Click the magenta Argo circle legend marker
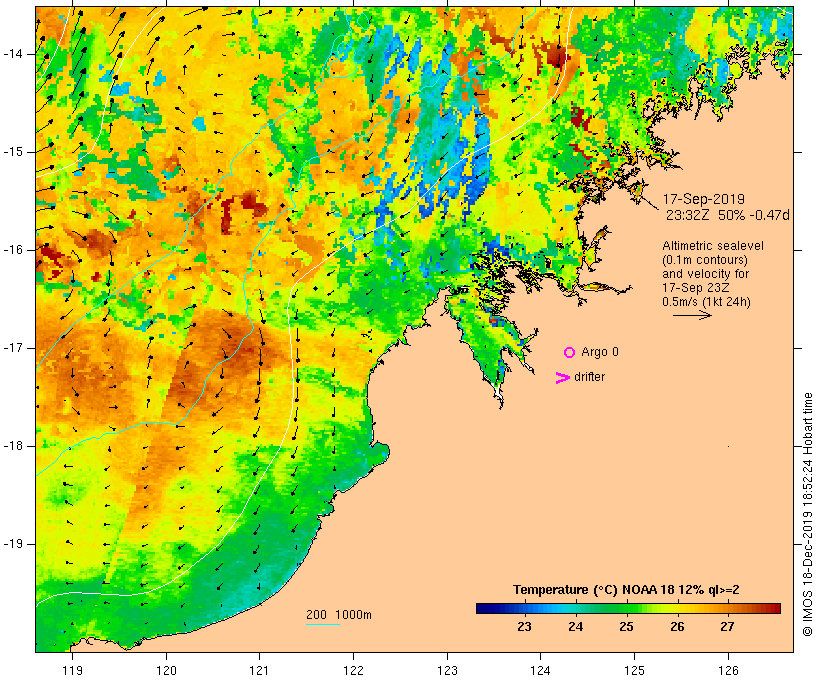This screenshot has height=680, width=820. pyautogui.click(x=570, y=353)
